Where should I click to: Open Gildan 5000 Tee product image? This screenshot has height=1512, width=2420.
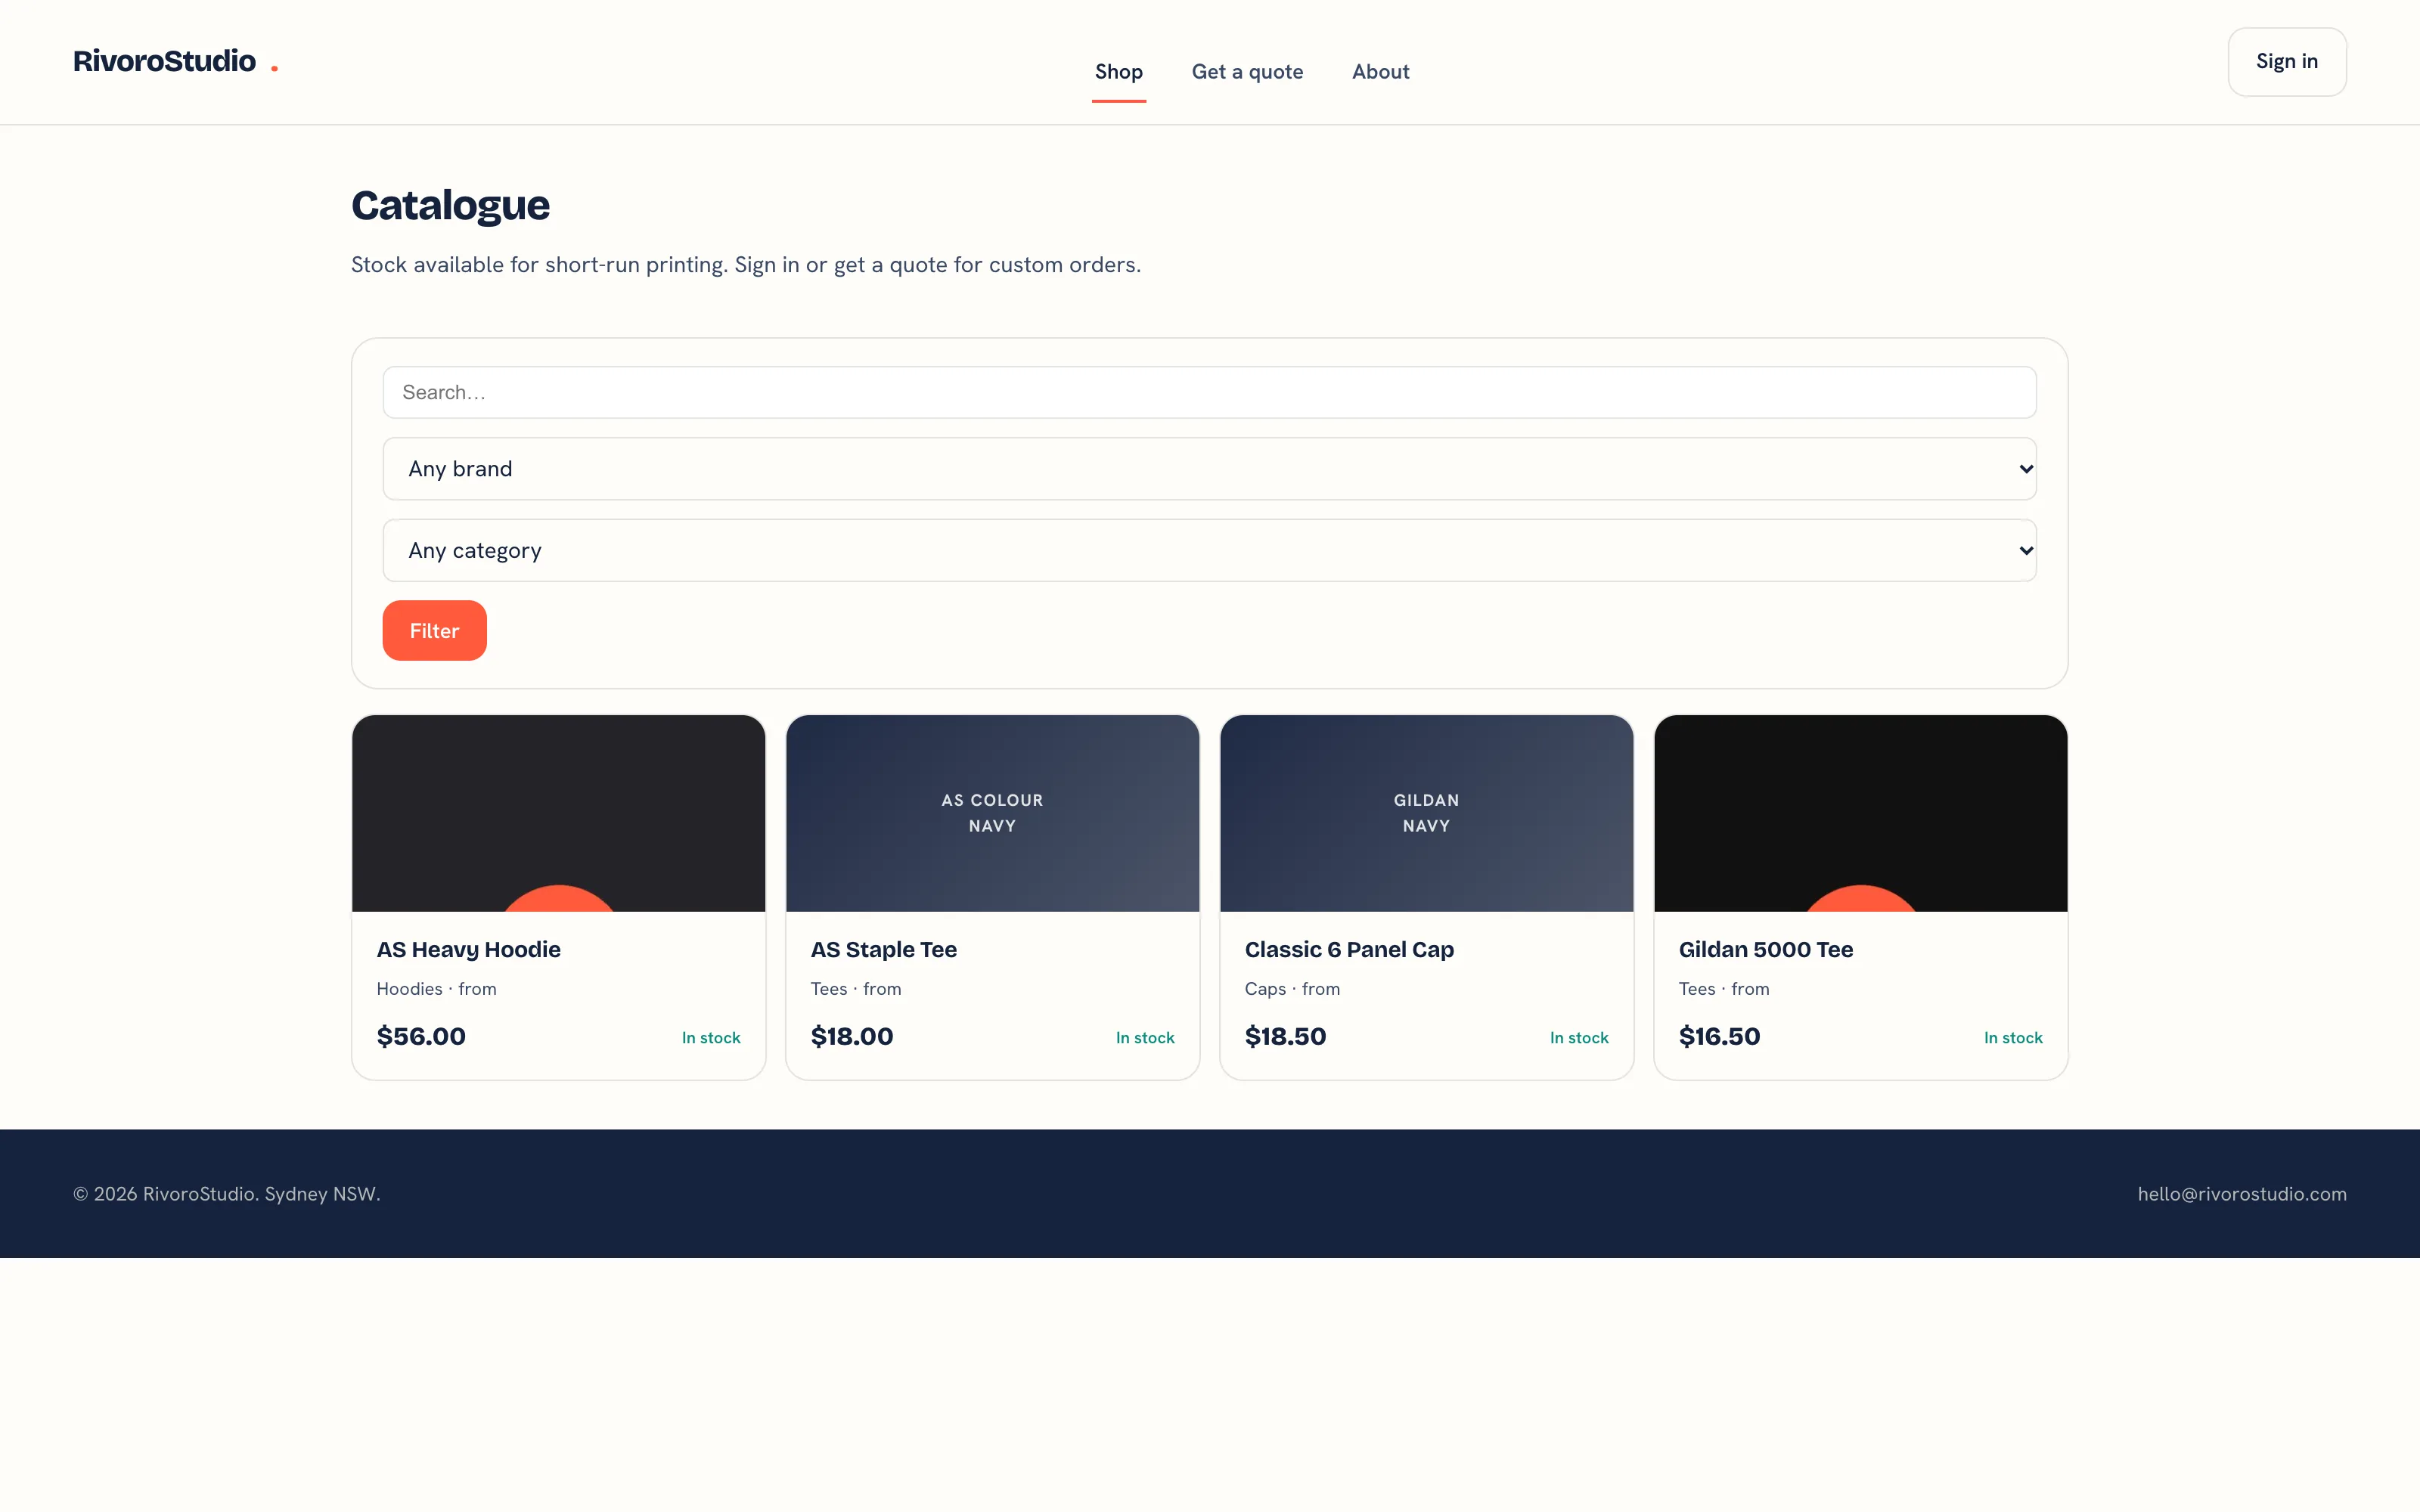(1860, 813)
